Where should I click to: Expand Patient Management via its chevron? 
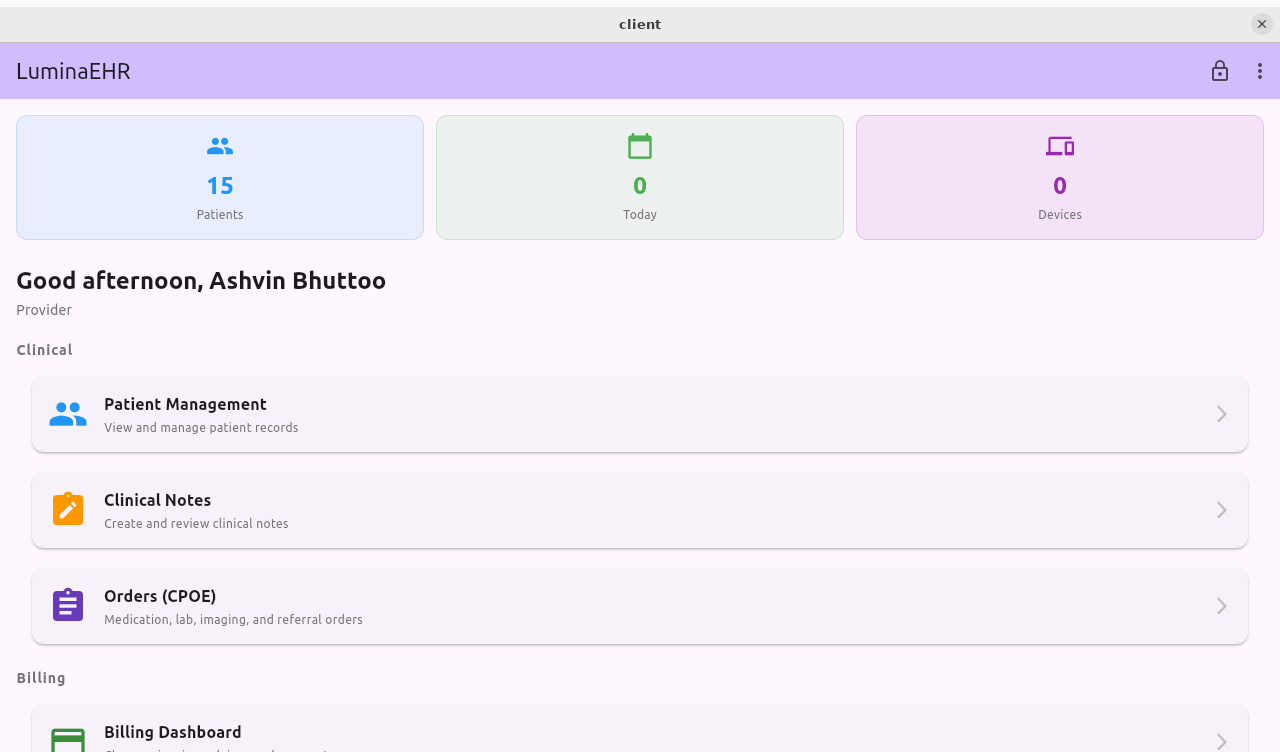(1220, 414)
